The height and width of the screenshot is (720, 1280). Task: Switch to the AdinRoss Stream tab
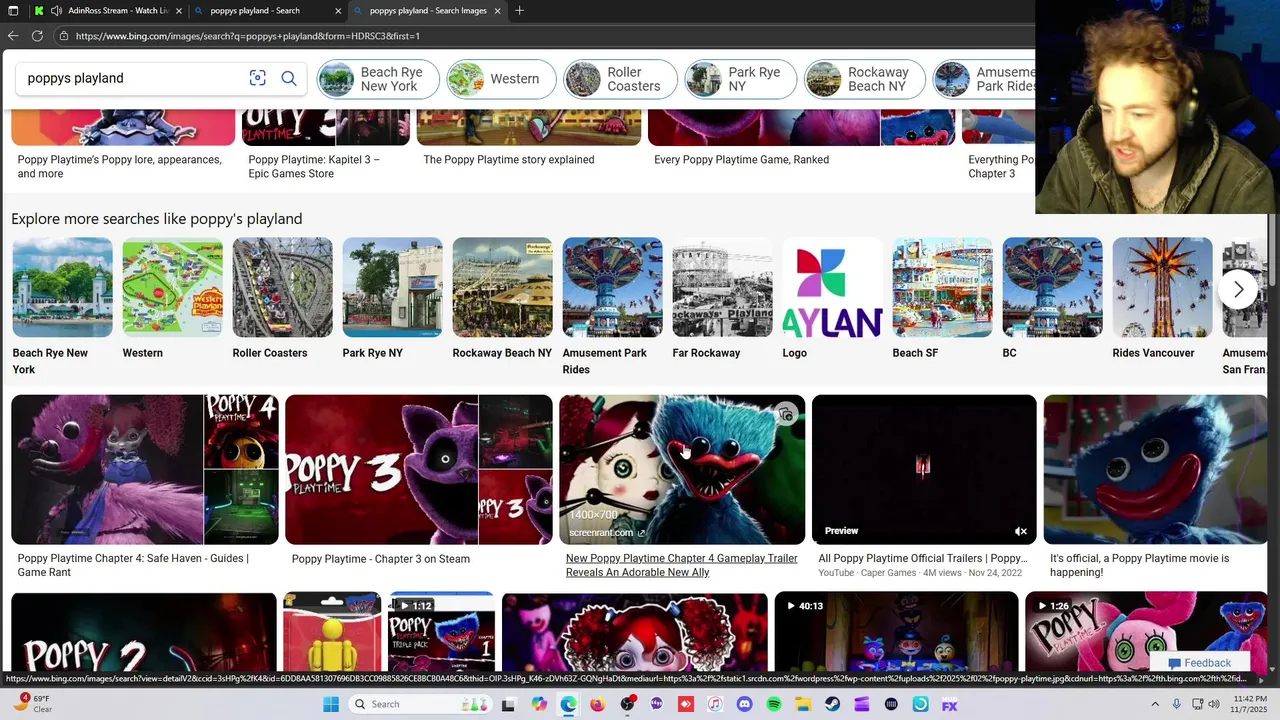(x=110, y=11)
